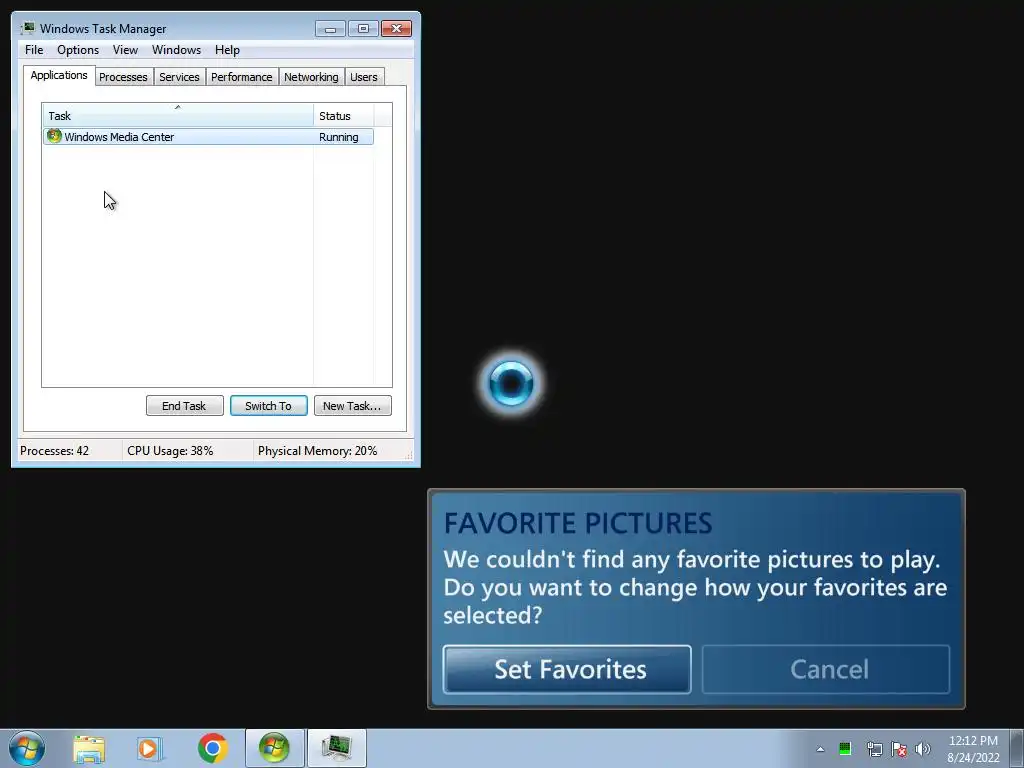1024x768 pixels.
Task: Sort by the Status column header
Action: coord(344,115)
